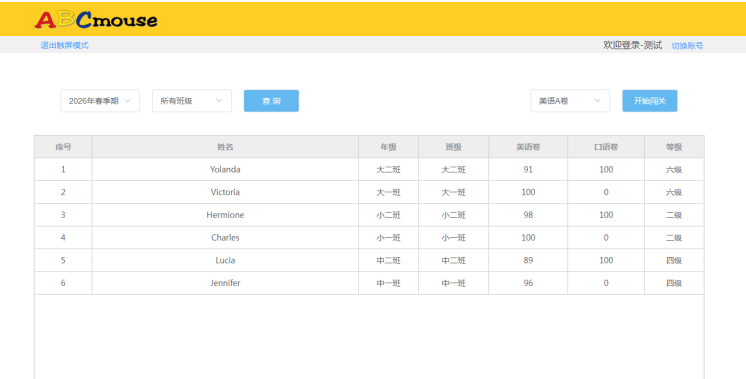746x379 pixels.
Task: Click Yolanda's 美语卷 score 91
Action: pyautogui.click(x=528, y=169)
